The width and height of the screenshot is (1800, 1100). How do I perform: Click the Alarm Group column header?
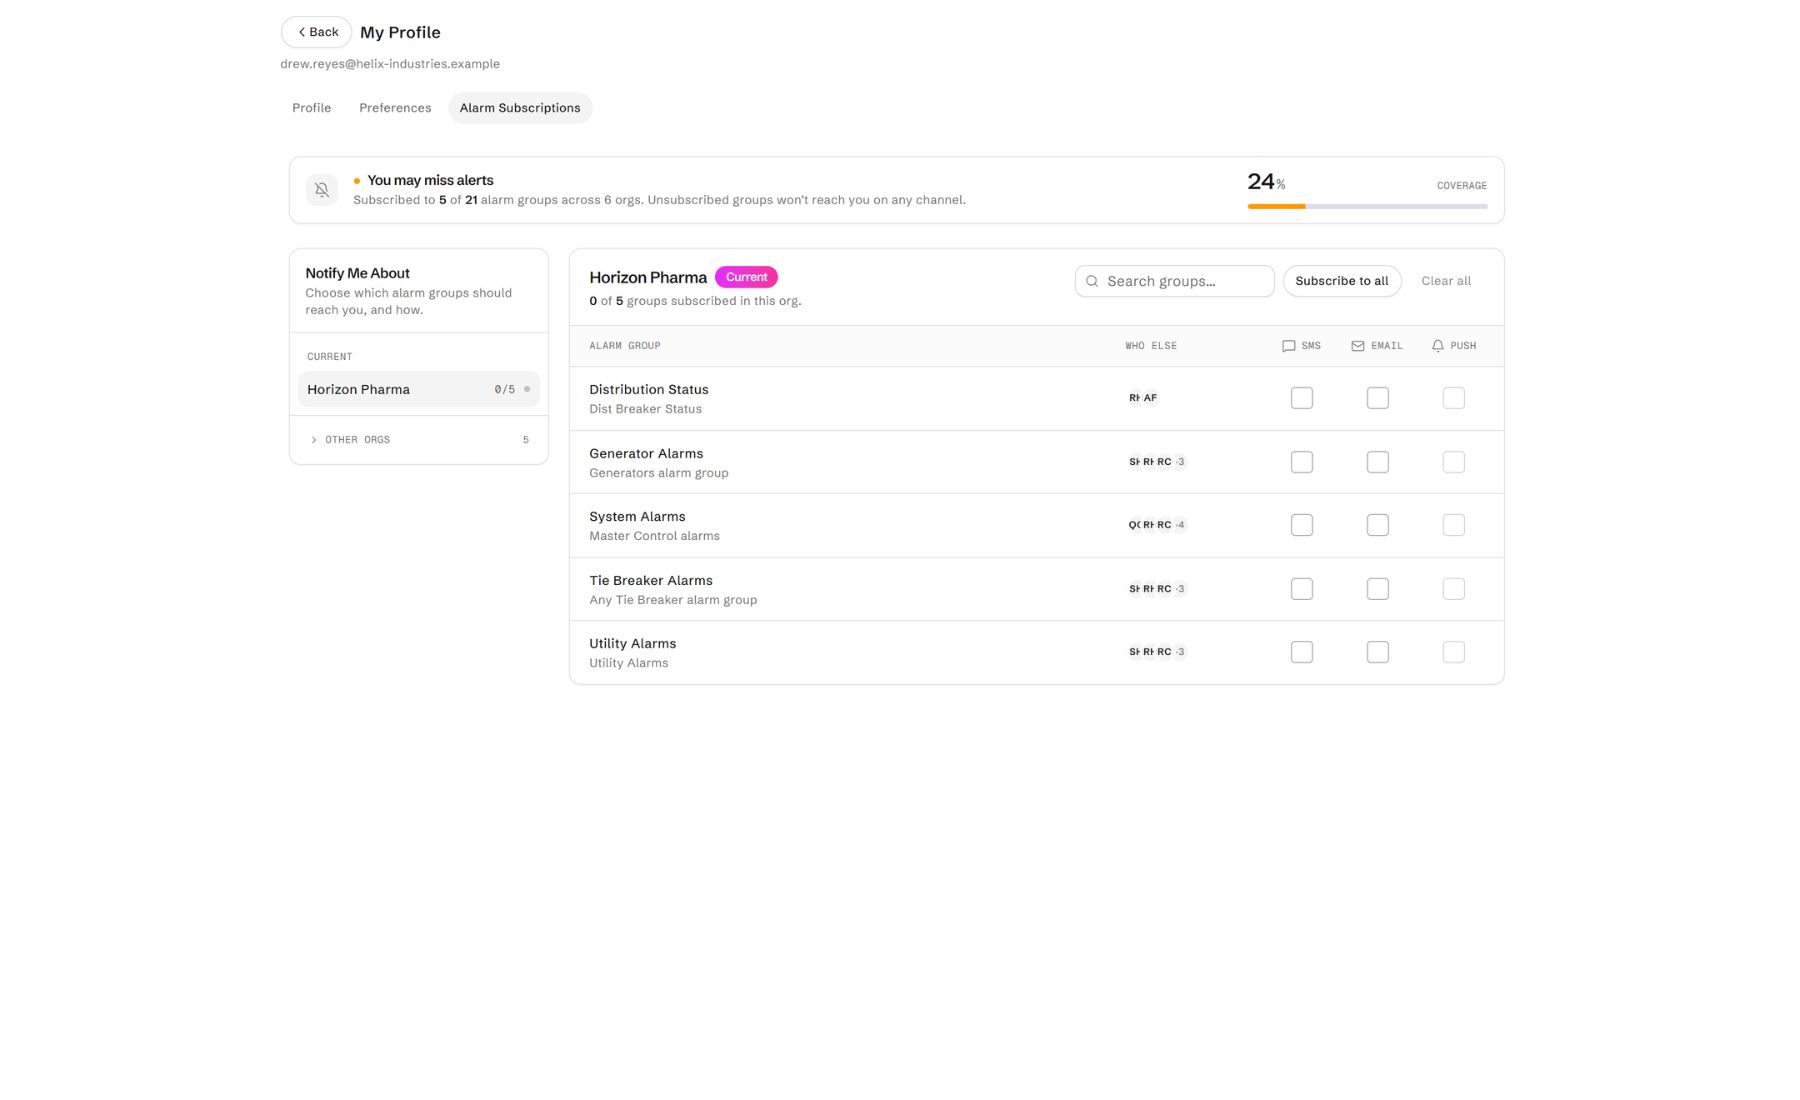625,346
